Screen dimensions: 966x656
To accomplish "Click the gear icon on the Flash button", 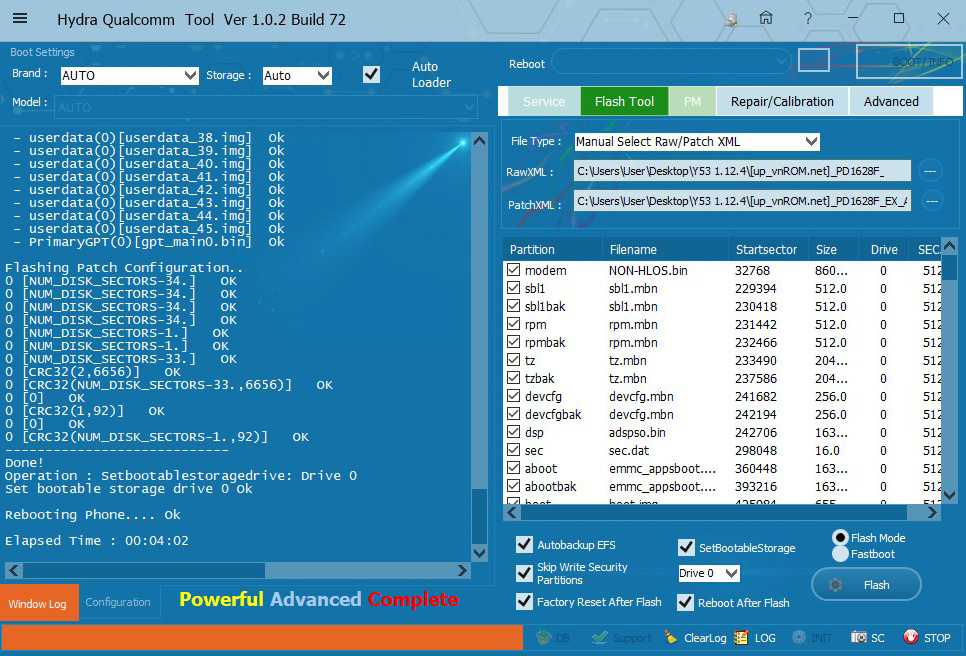I will tap(835, 585).
